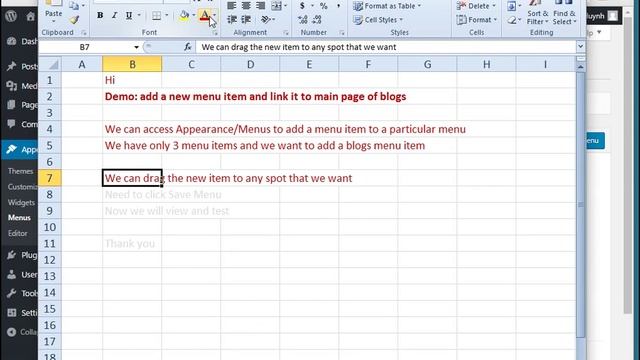Click Increase Decimal icon
This screenshot has width=640, height=360.
coord(302,20)
